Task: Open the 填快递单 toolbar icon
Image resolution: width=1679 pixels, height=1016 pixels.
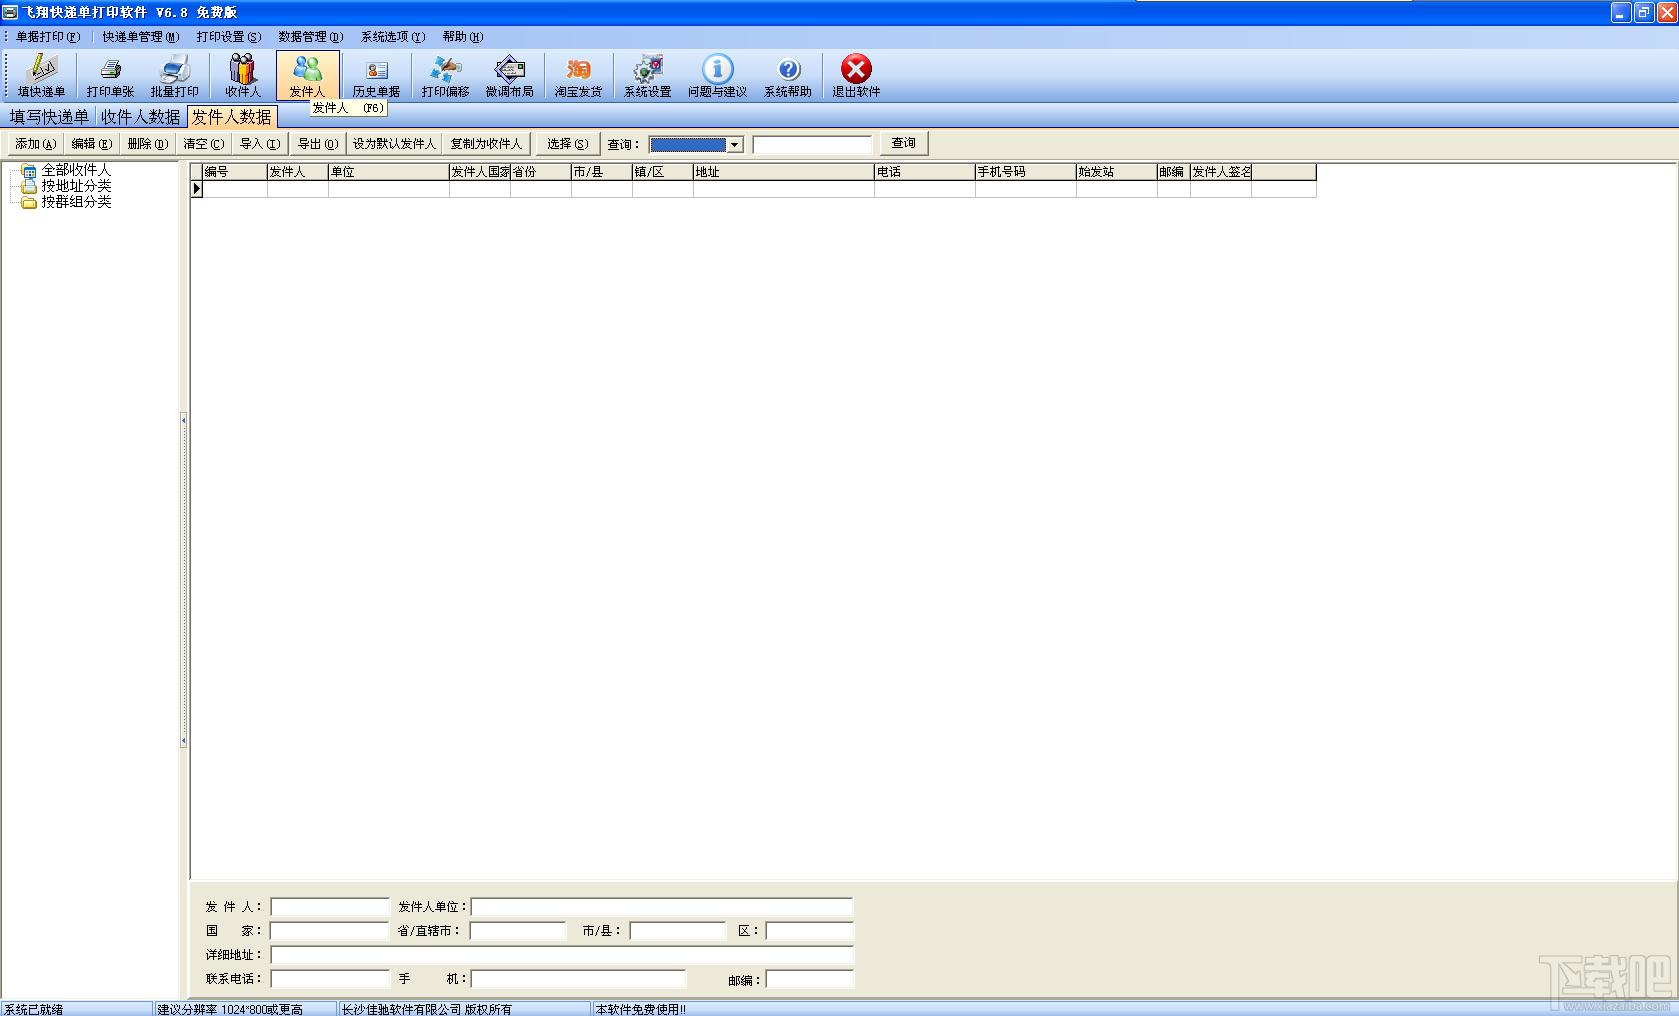Action: point(41,76)
